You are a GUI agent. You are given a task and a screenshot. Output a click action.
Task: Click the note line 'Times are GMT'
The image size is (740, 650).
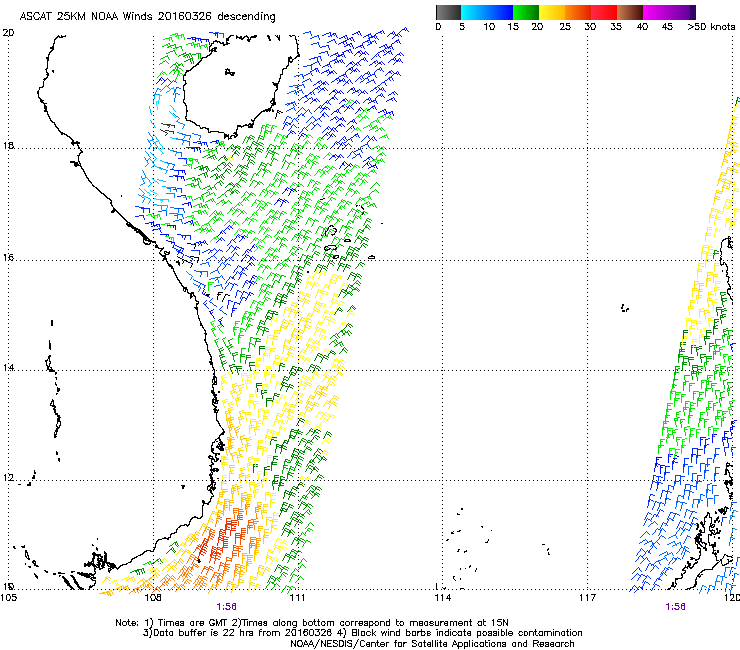191,623
